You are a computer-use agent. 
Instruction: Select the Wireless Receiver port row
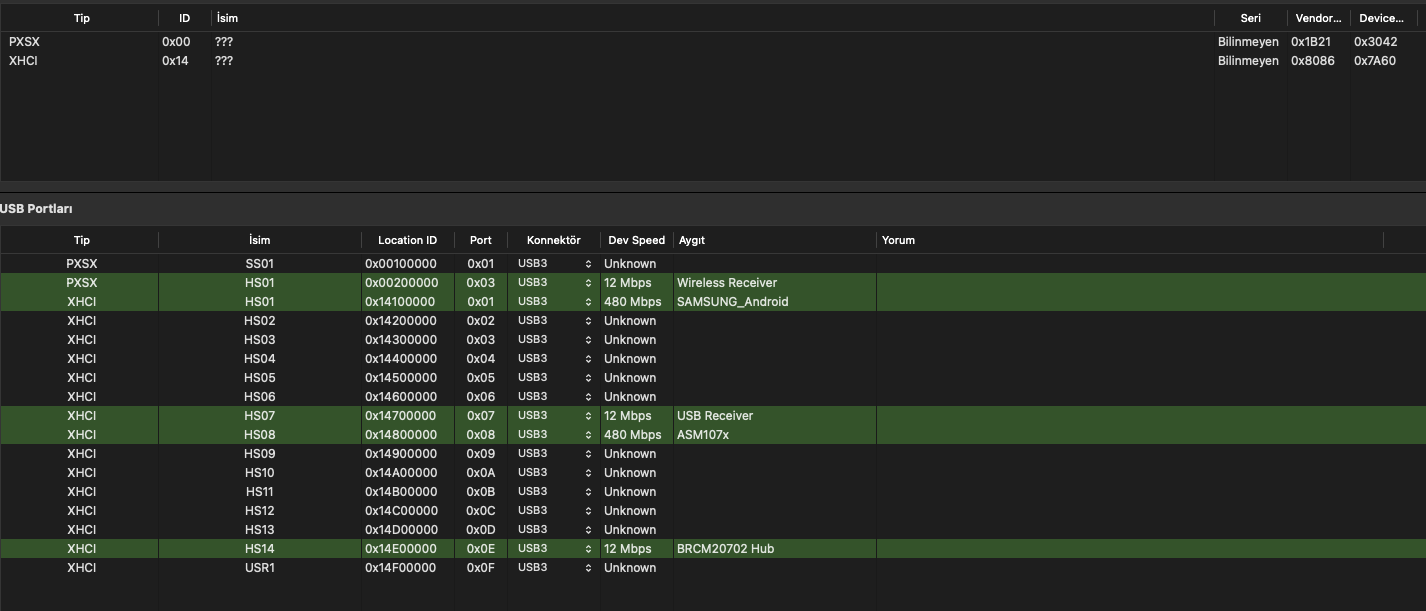(726, 283)
